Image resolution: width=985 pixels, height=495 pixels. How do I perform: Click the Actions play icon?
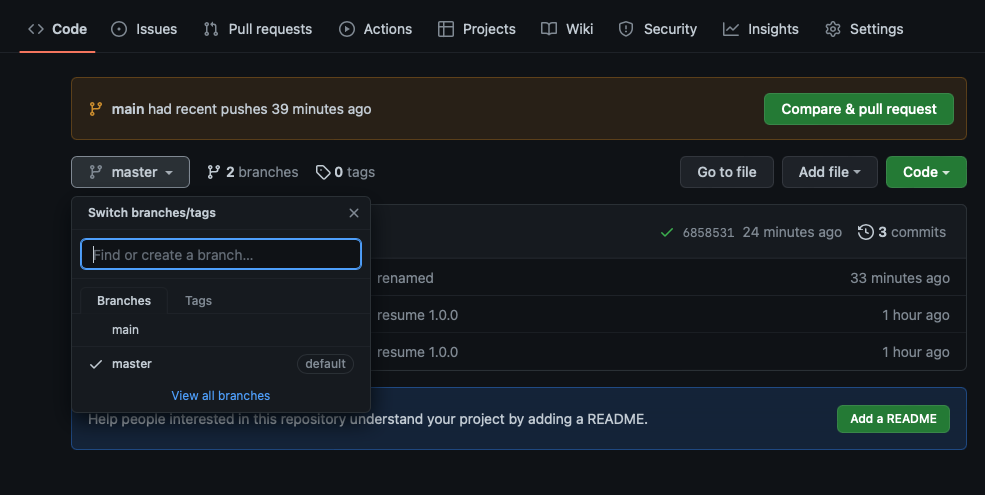(x=347, y=29)
